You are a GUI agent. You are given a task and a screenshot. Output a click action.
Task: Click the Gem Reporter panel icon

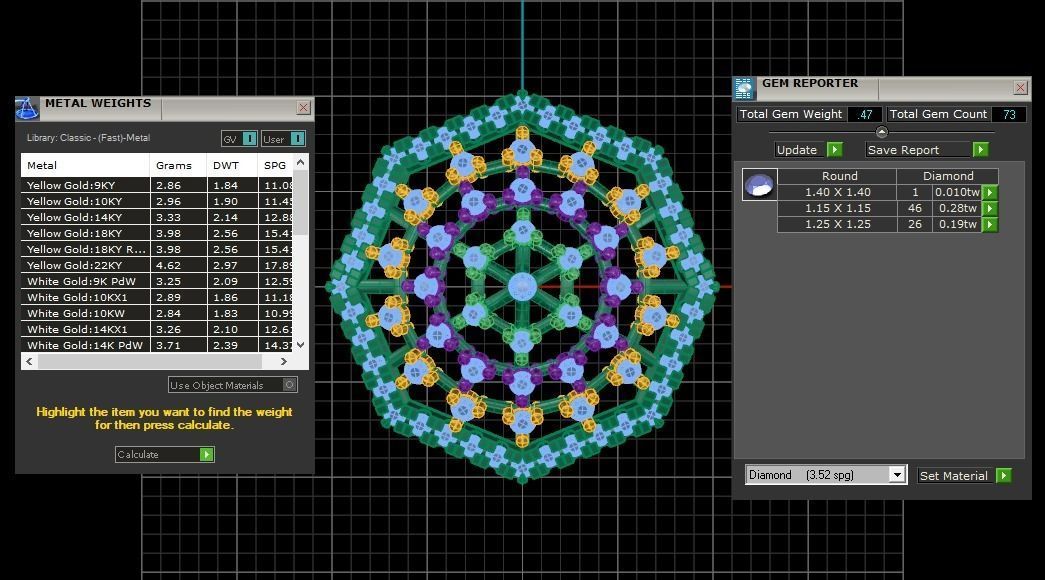744,88
